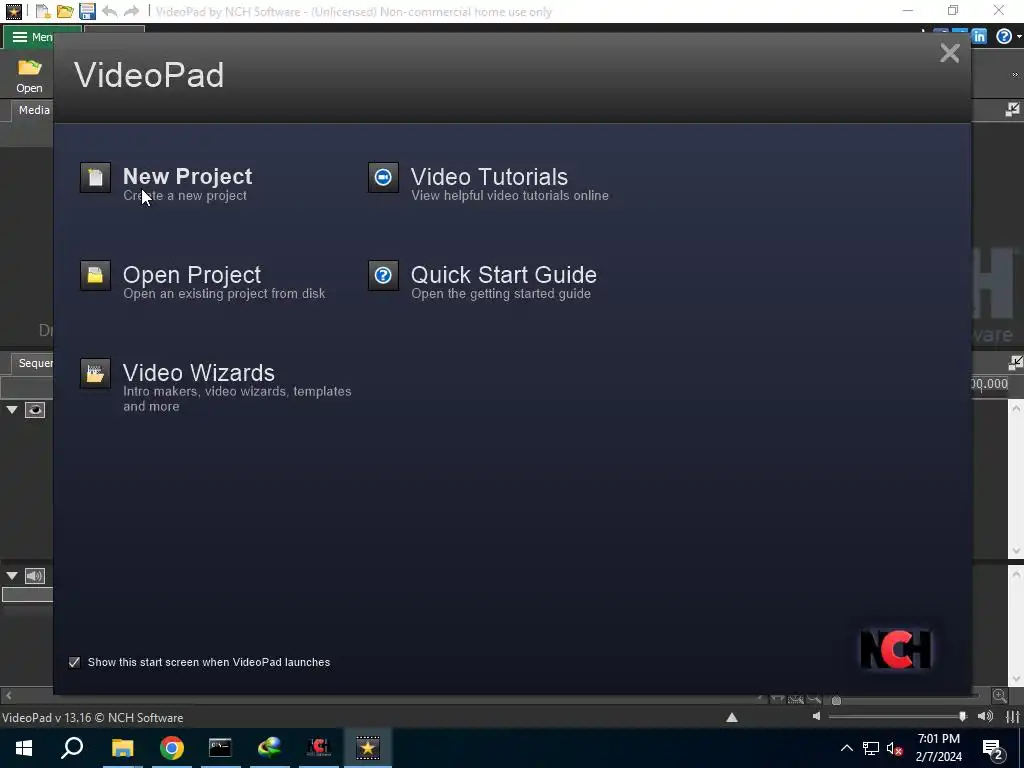Open the green Menu button
Screen dimensions: 1024x768
coord(29,37)
